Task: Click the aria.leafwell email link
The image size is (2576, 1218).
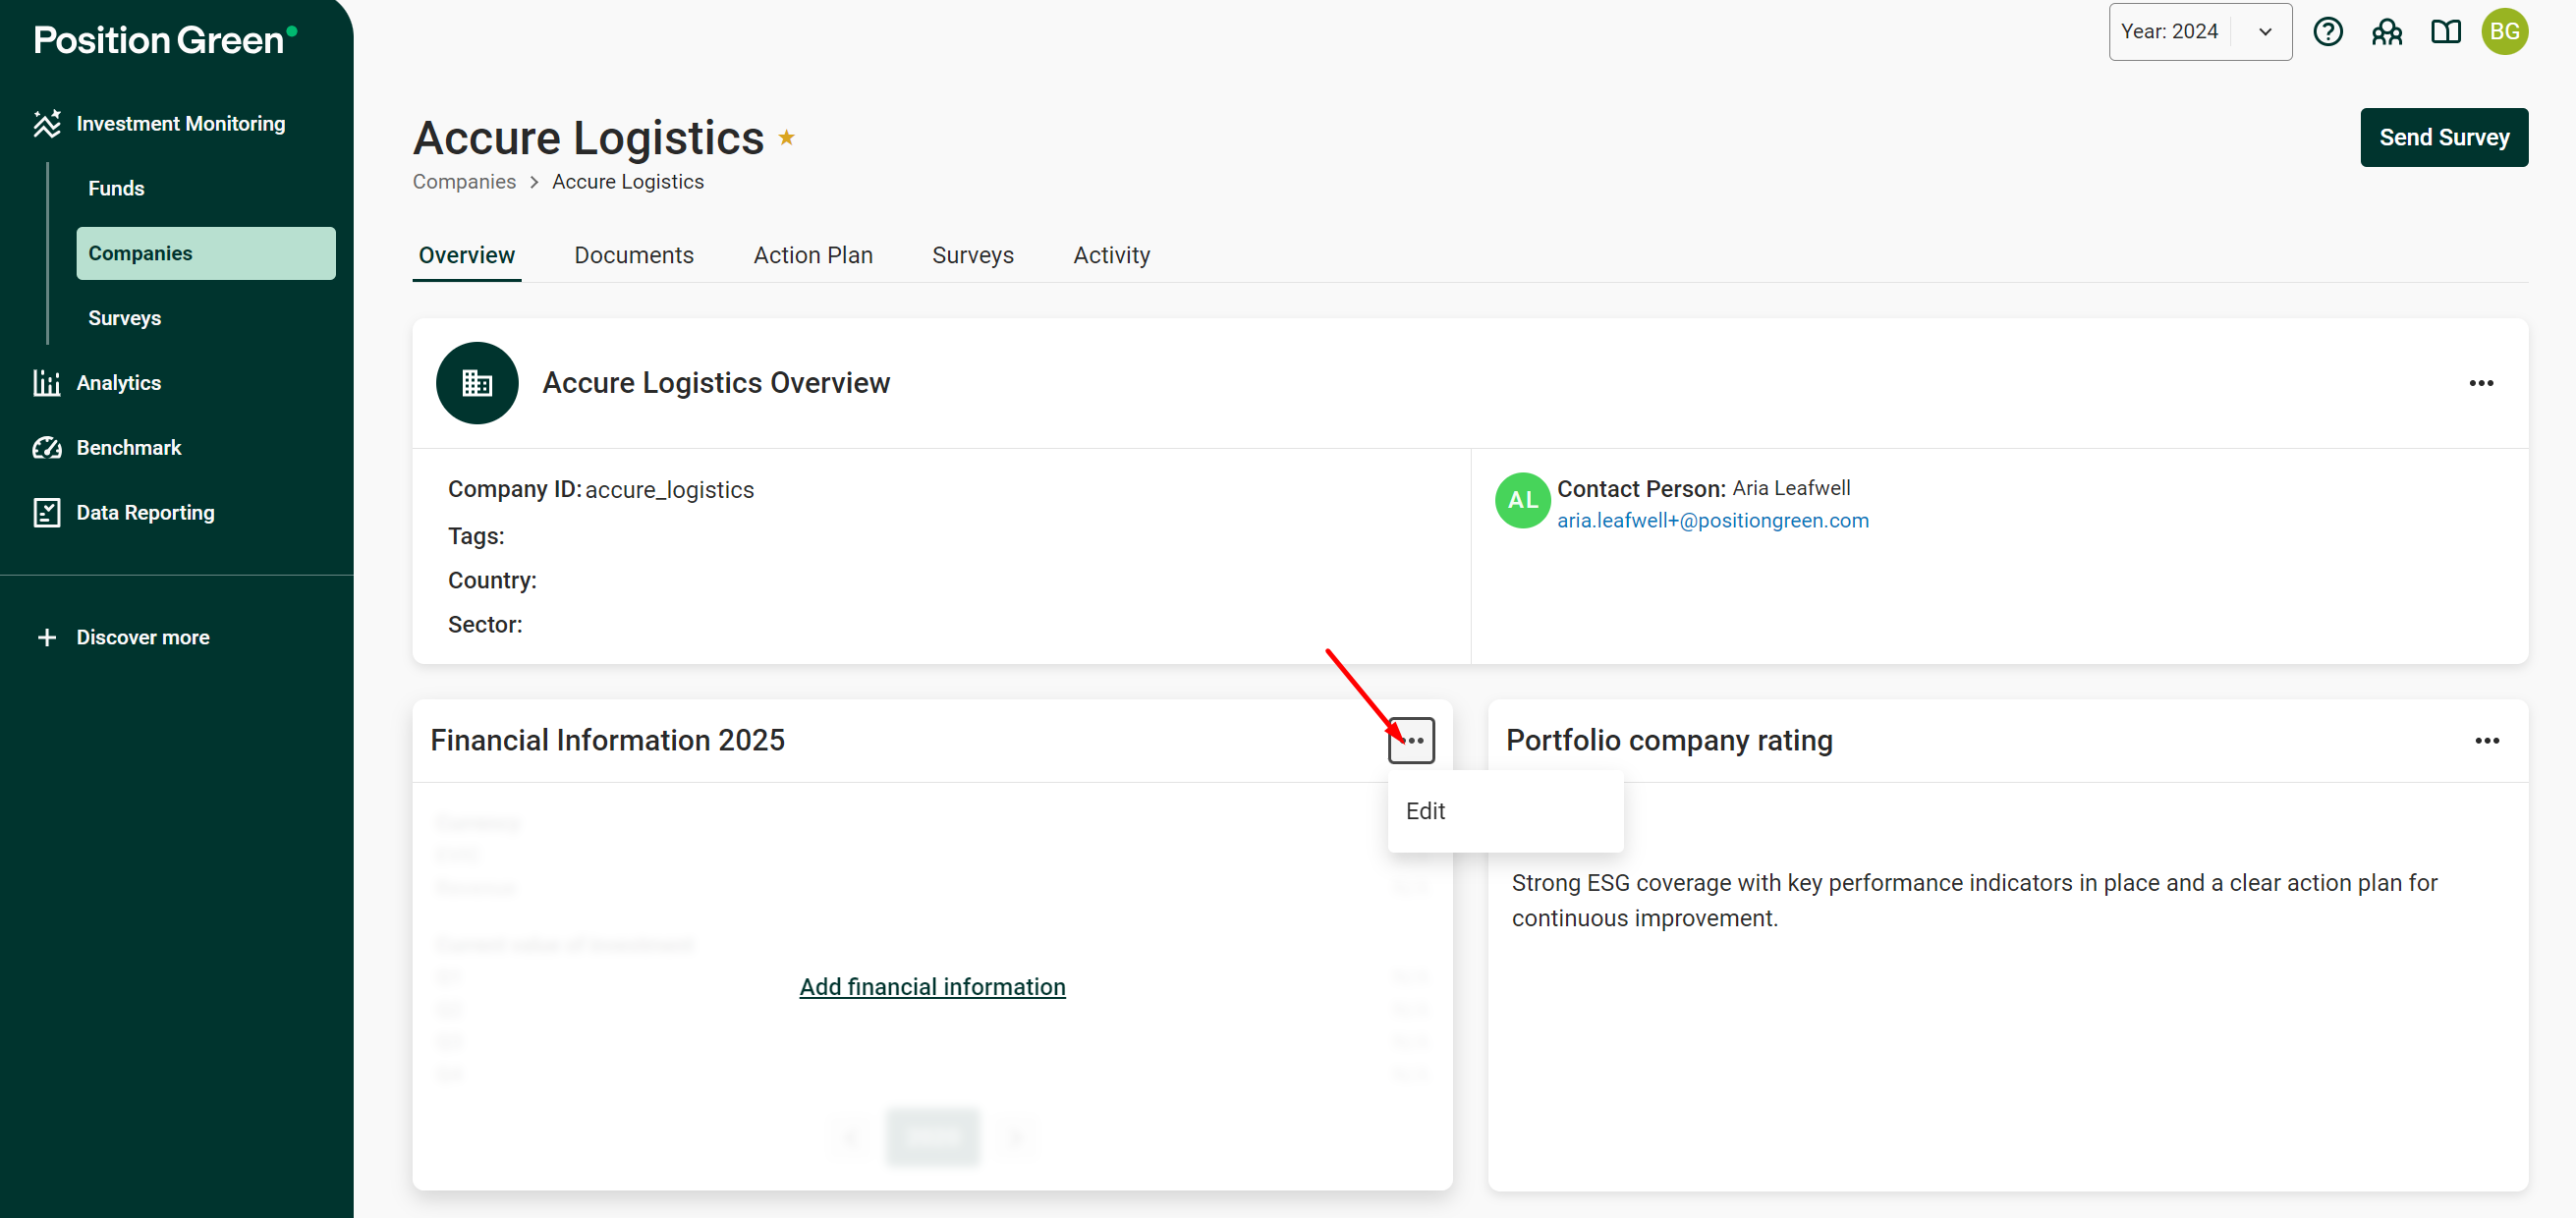Action: point(1712,520)
